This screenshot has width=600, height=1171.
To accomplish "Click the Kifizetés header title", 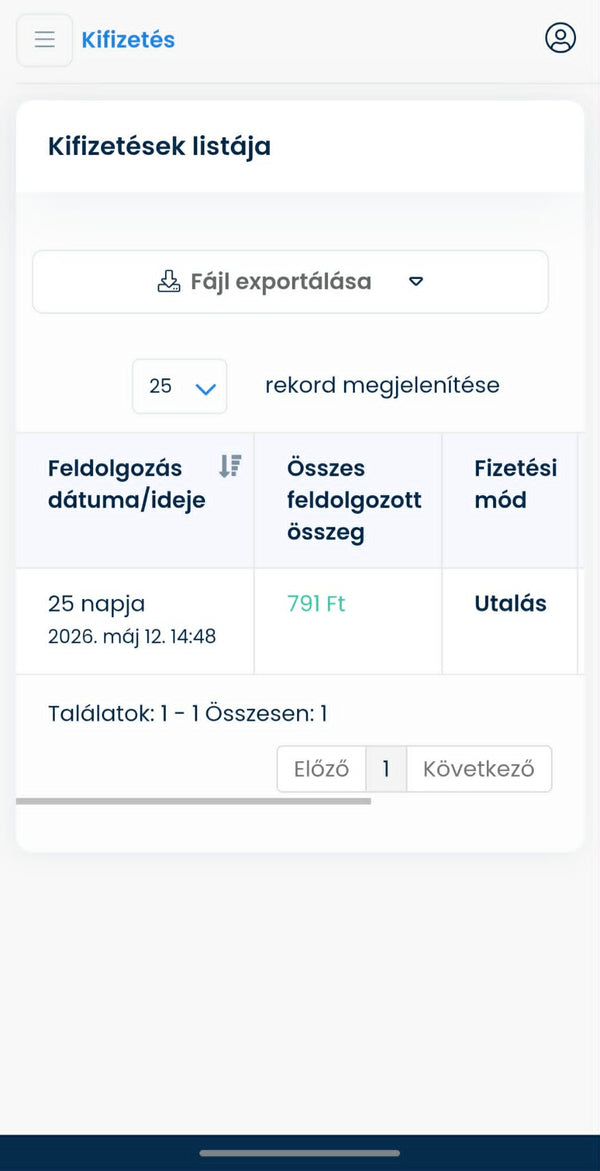I will (x=128, y=40).
